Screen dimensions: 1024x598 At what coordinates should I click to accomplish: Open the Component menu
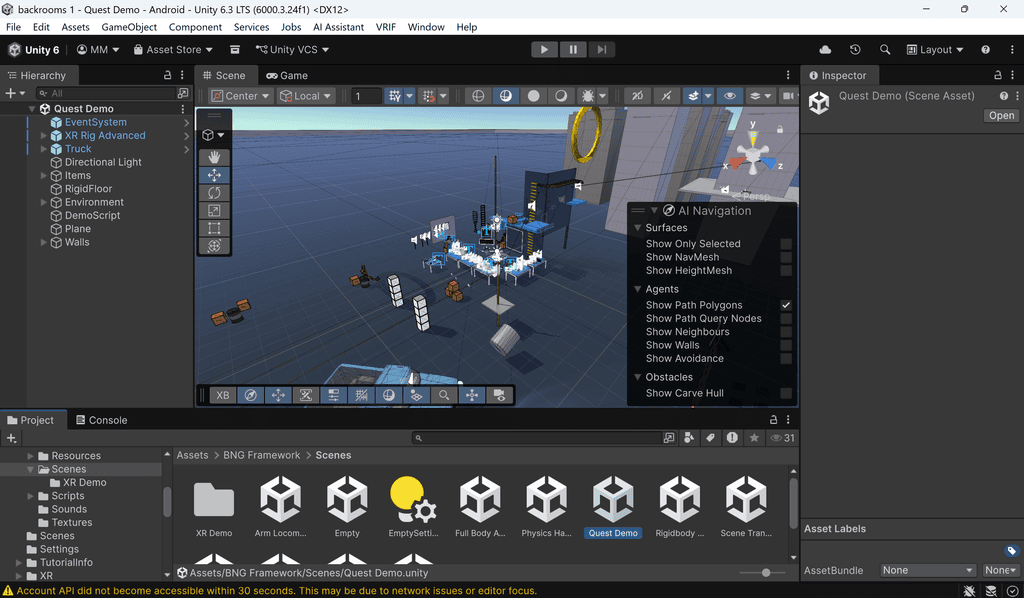pos(195,27)
